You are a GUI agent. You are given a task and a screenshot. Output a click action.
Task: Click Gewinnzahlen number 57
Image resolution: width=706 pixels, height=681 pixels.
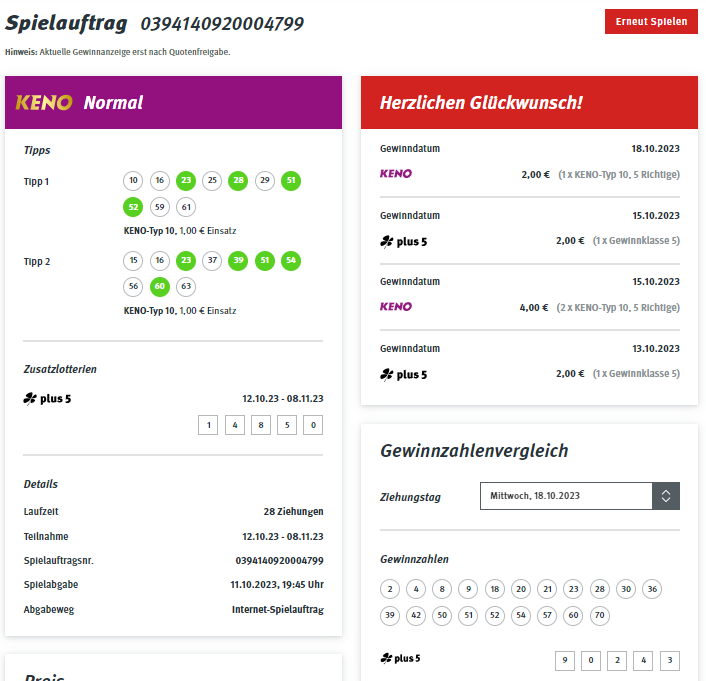[547, 615]
